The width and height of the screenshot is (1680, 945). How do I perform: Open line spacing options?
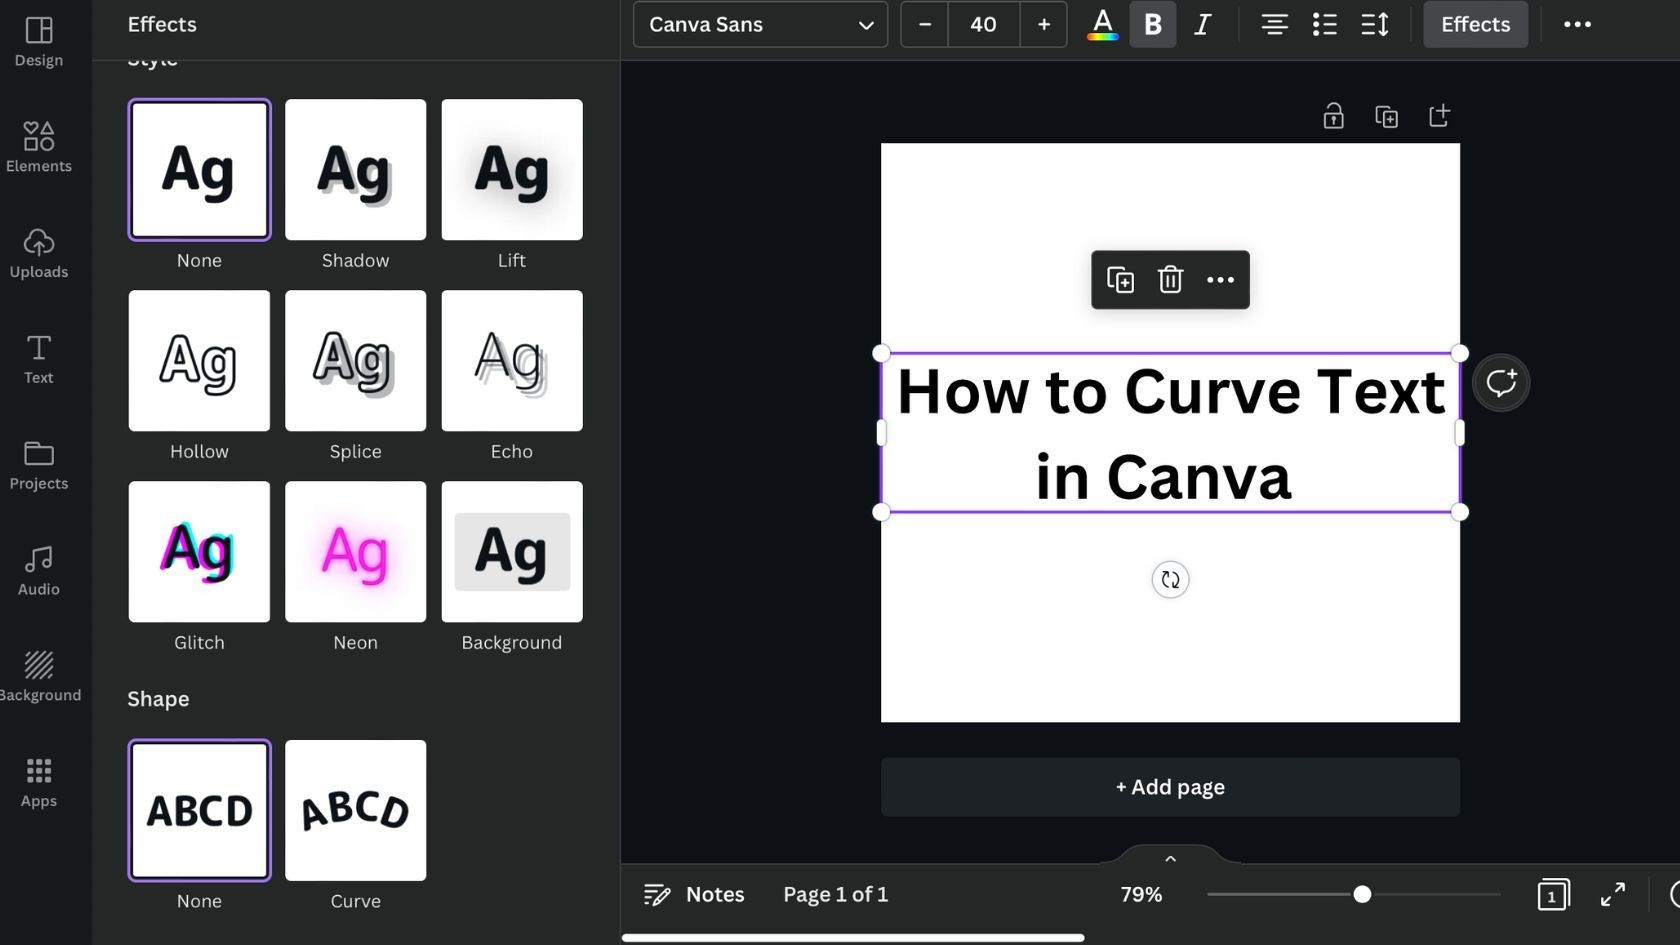point(1375,24)
